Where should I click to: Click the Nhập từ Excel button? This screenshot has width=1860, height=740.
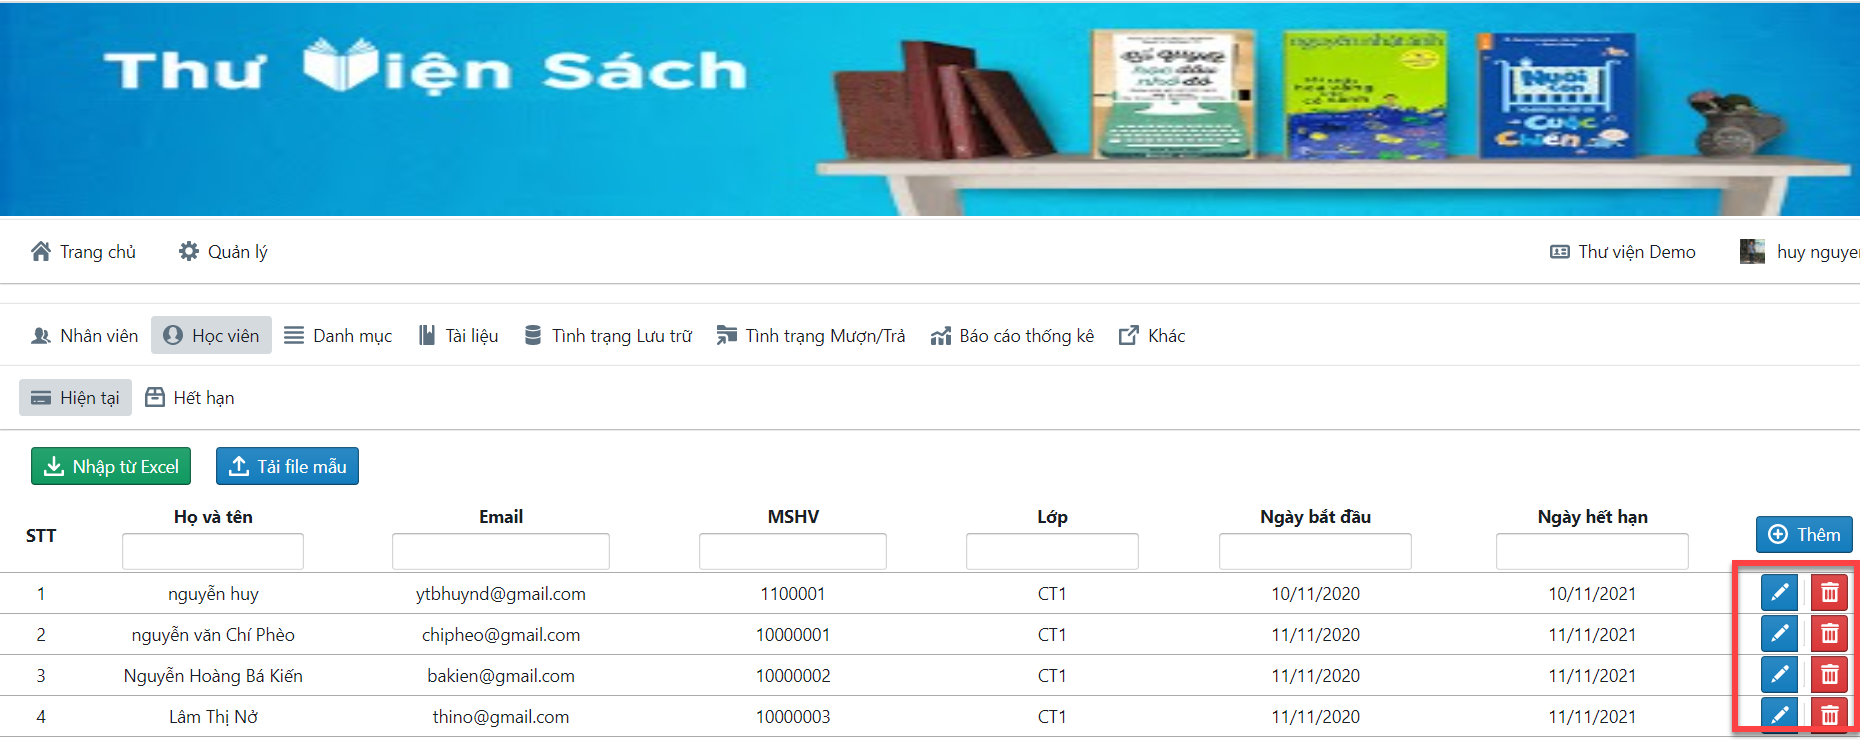(x=111, y=467)
